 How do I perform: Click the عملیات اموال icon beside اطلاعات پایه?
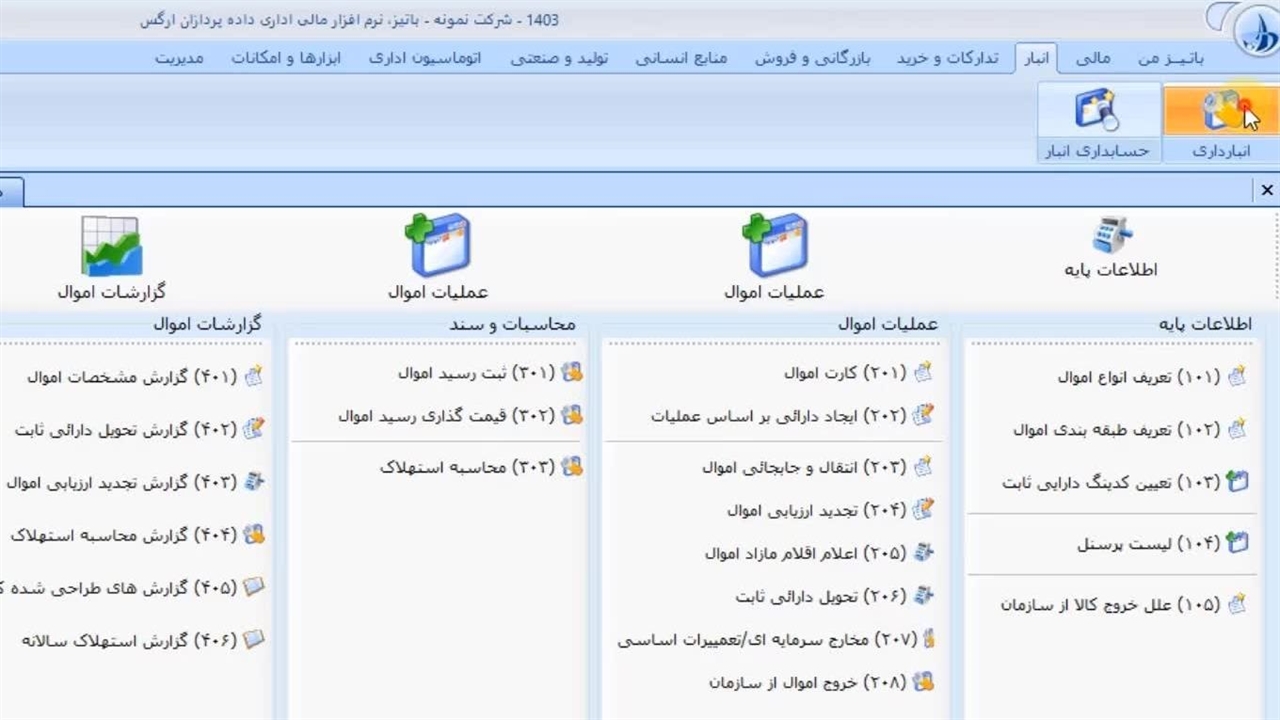pyautogui.click(x=774, y=246)
